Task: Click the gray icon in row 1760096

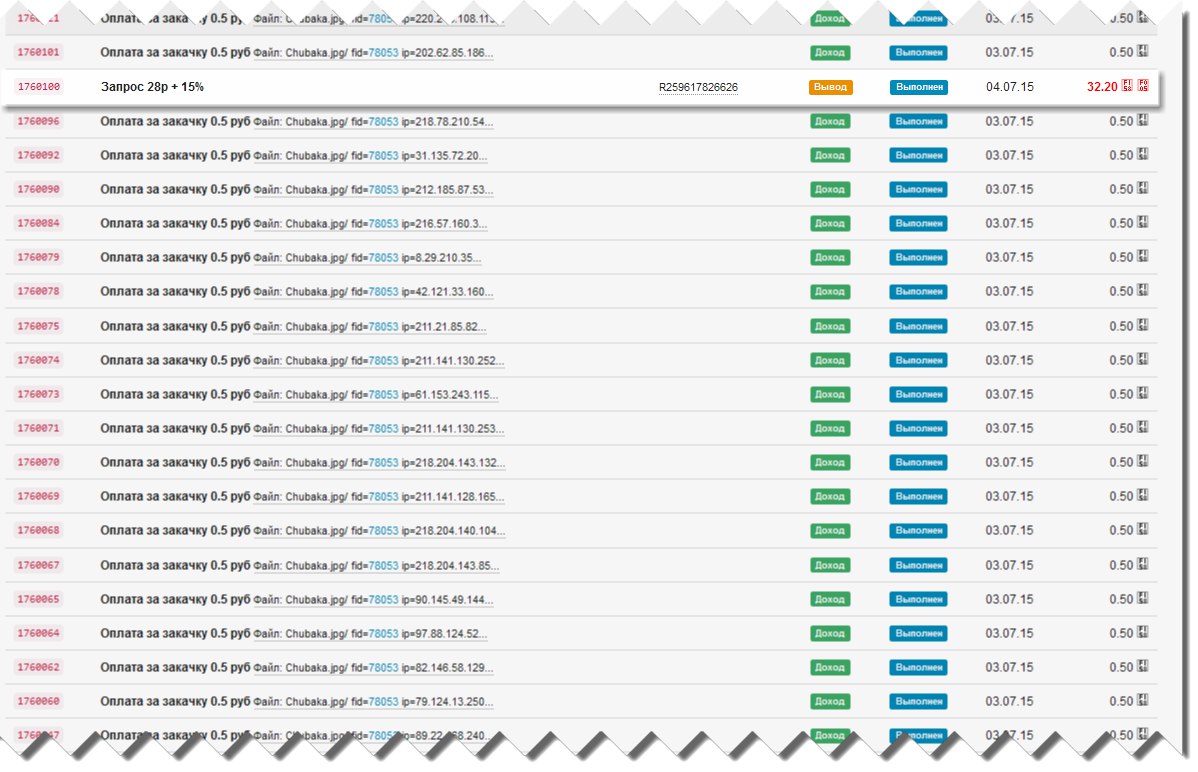Action: (x=1143, y=121)
